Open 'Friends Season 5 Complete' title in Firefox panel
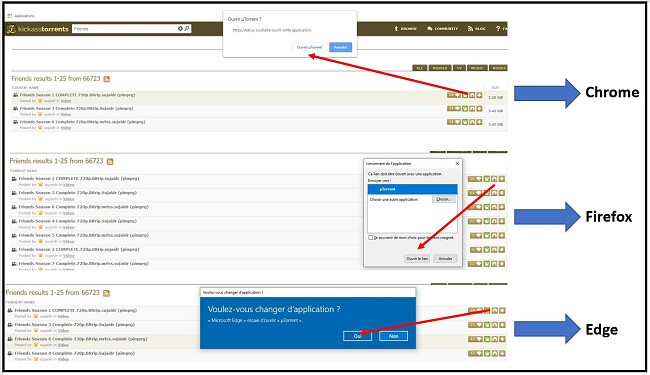Screen dimensions: 650x375 [x=84, y=235]
